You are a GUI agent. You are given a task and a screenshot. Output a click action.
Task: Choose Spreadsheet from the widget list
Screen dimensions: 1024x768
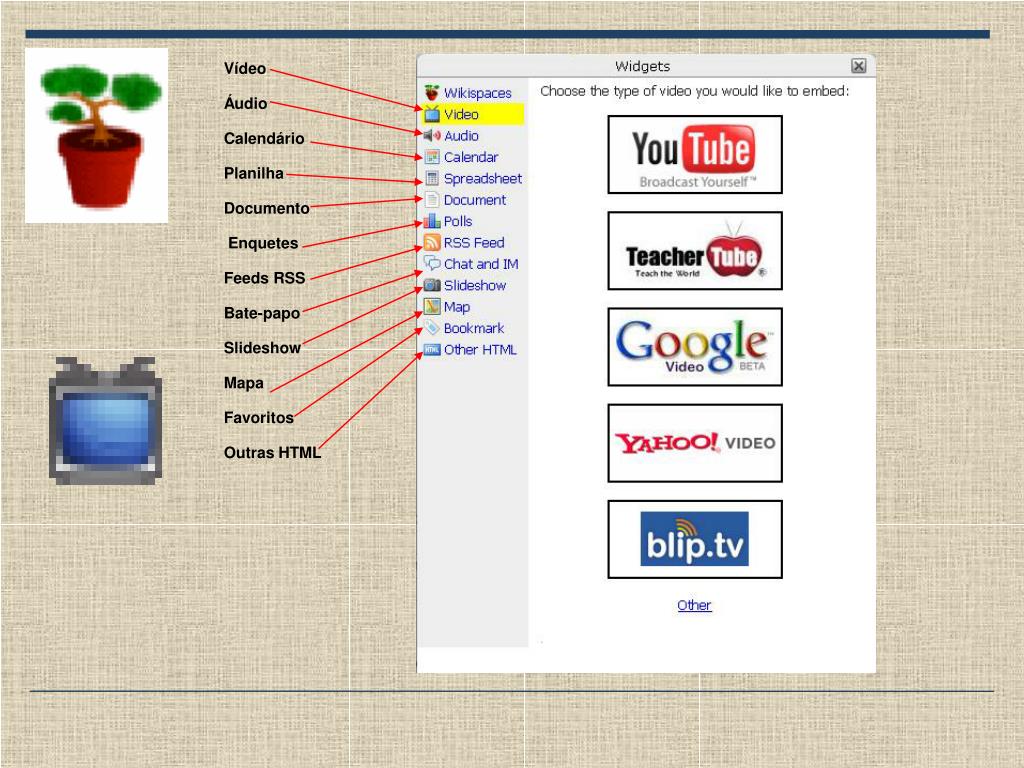[x=483, y=178]
